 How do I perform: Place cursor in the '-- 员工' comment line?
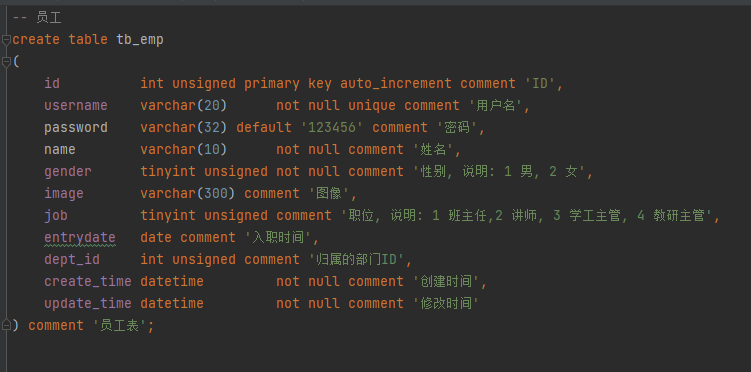[x=37, y=18]
